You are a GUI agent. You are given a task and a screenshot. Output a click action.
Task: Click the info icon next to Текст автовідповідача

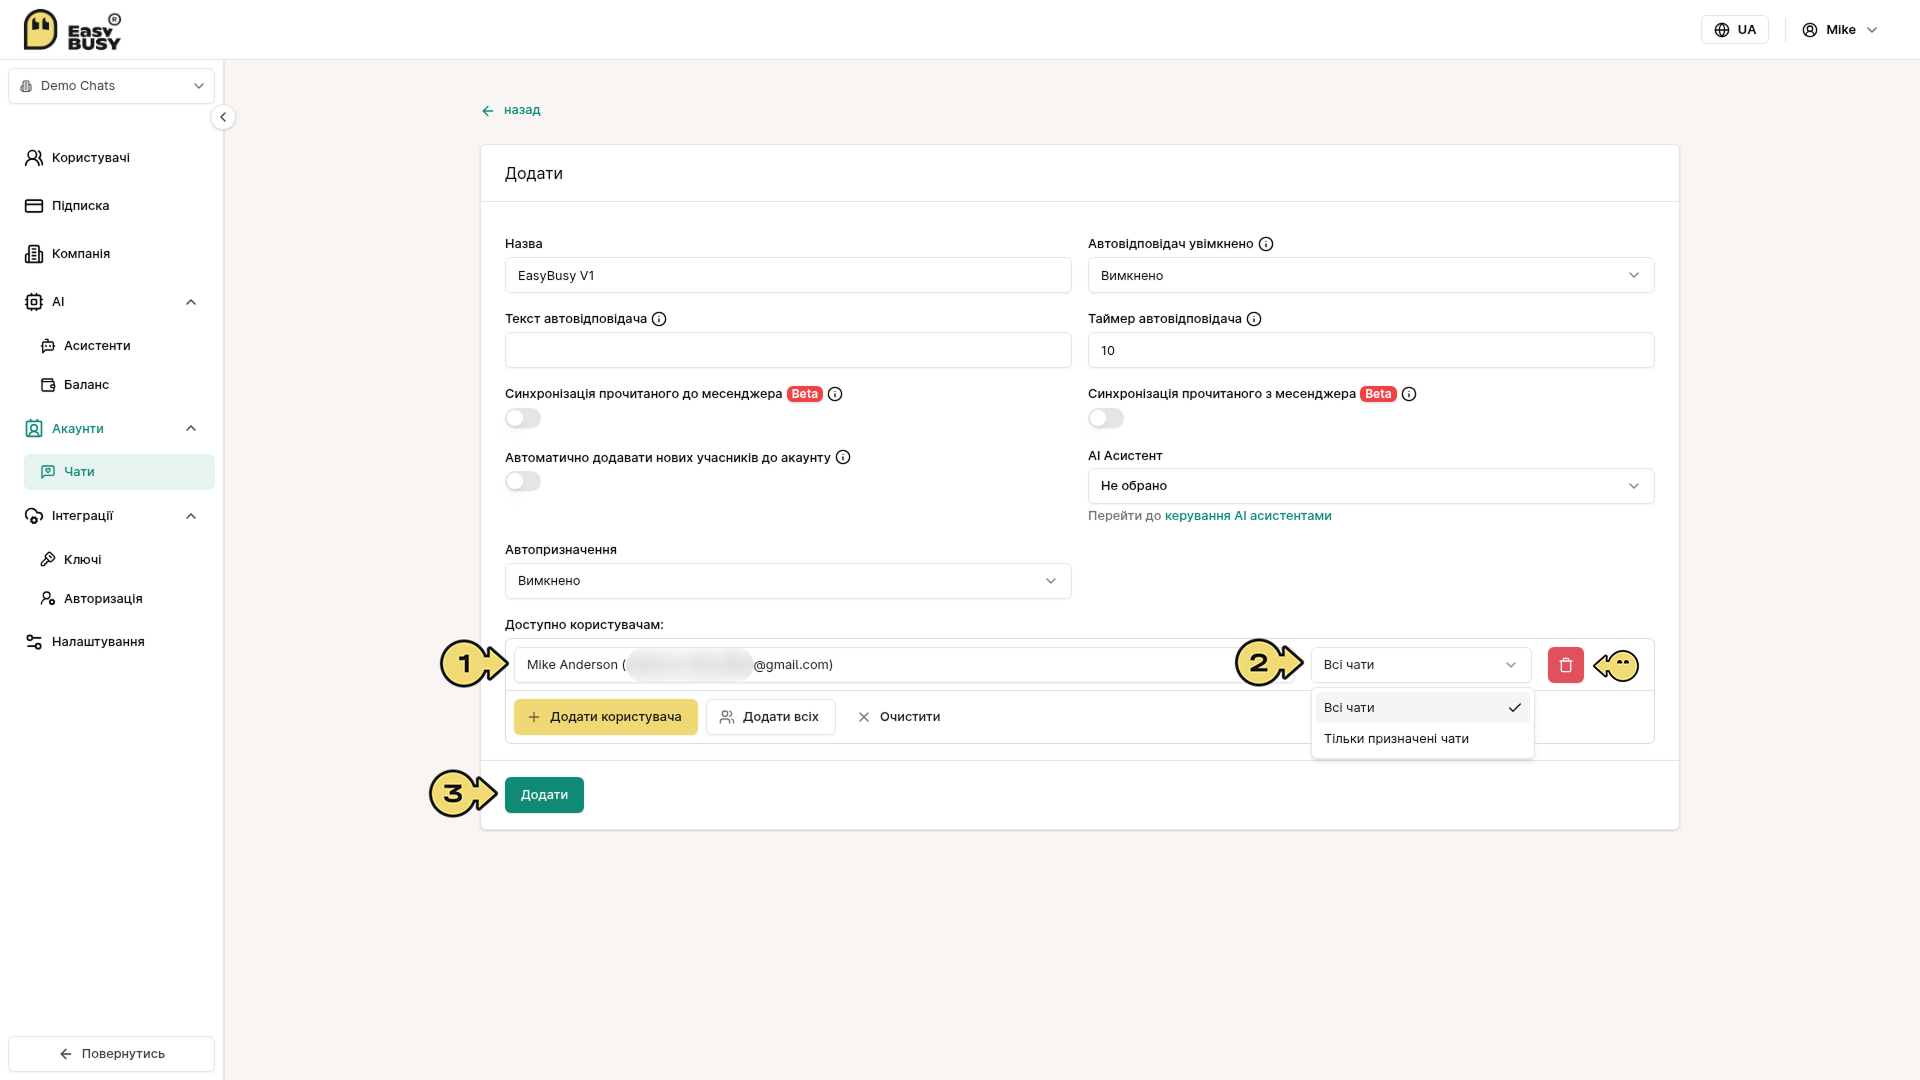point(659,319)
